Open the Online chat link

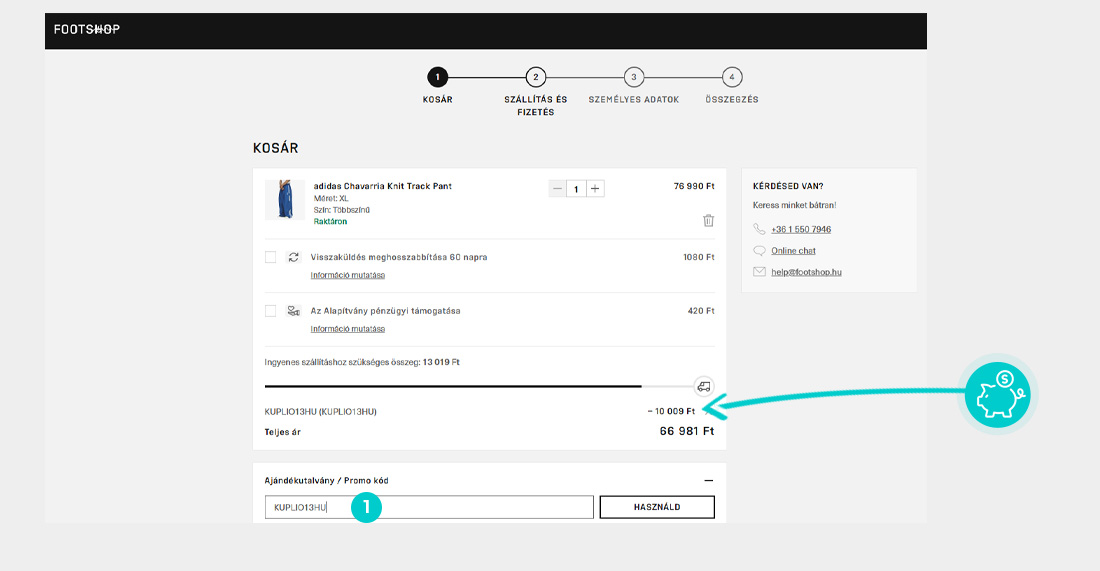(x=793, y=251)
